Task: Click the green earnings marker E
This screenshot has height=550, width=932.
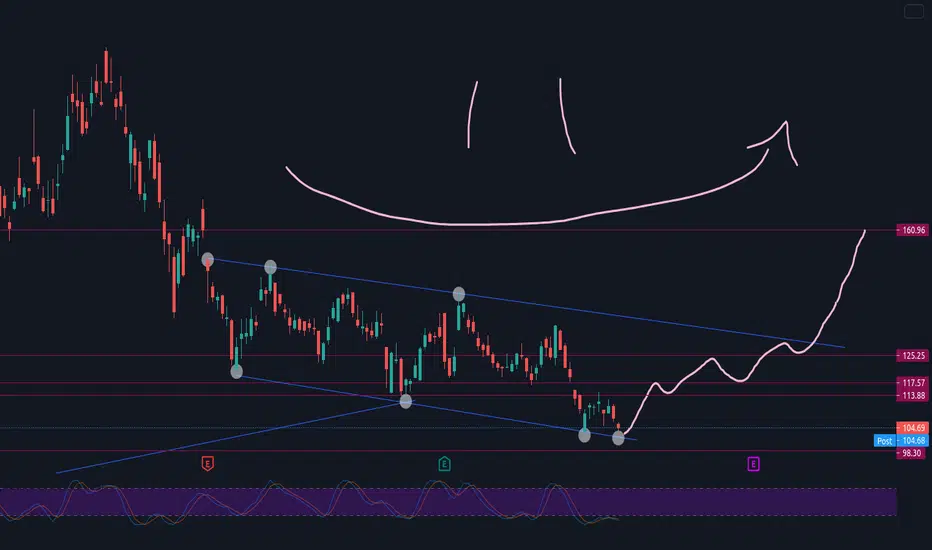Action: point(444,463)
